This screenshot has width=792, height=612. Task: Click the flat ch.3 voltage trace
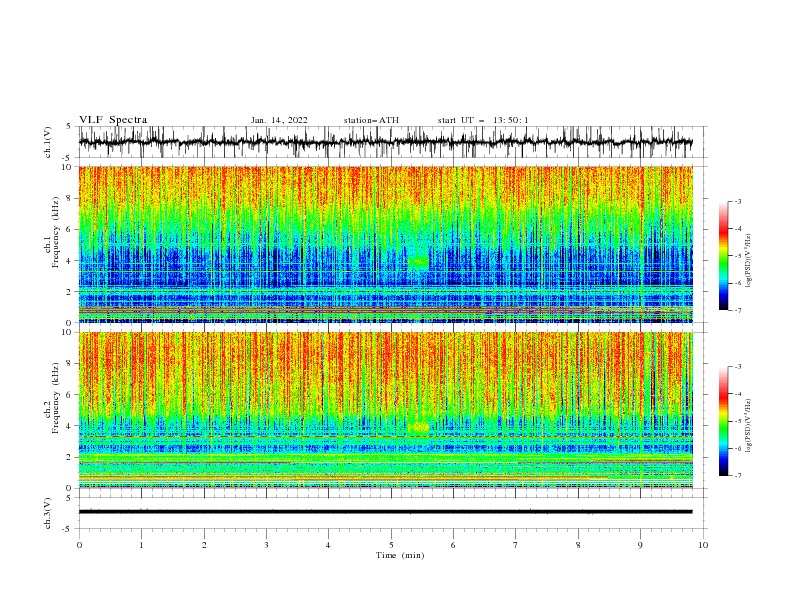tap(385, 512)
